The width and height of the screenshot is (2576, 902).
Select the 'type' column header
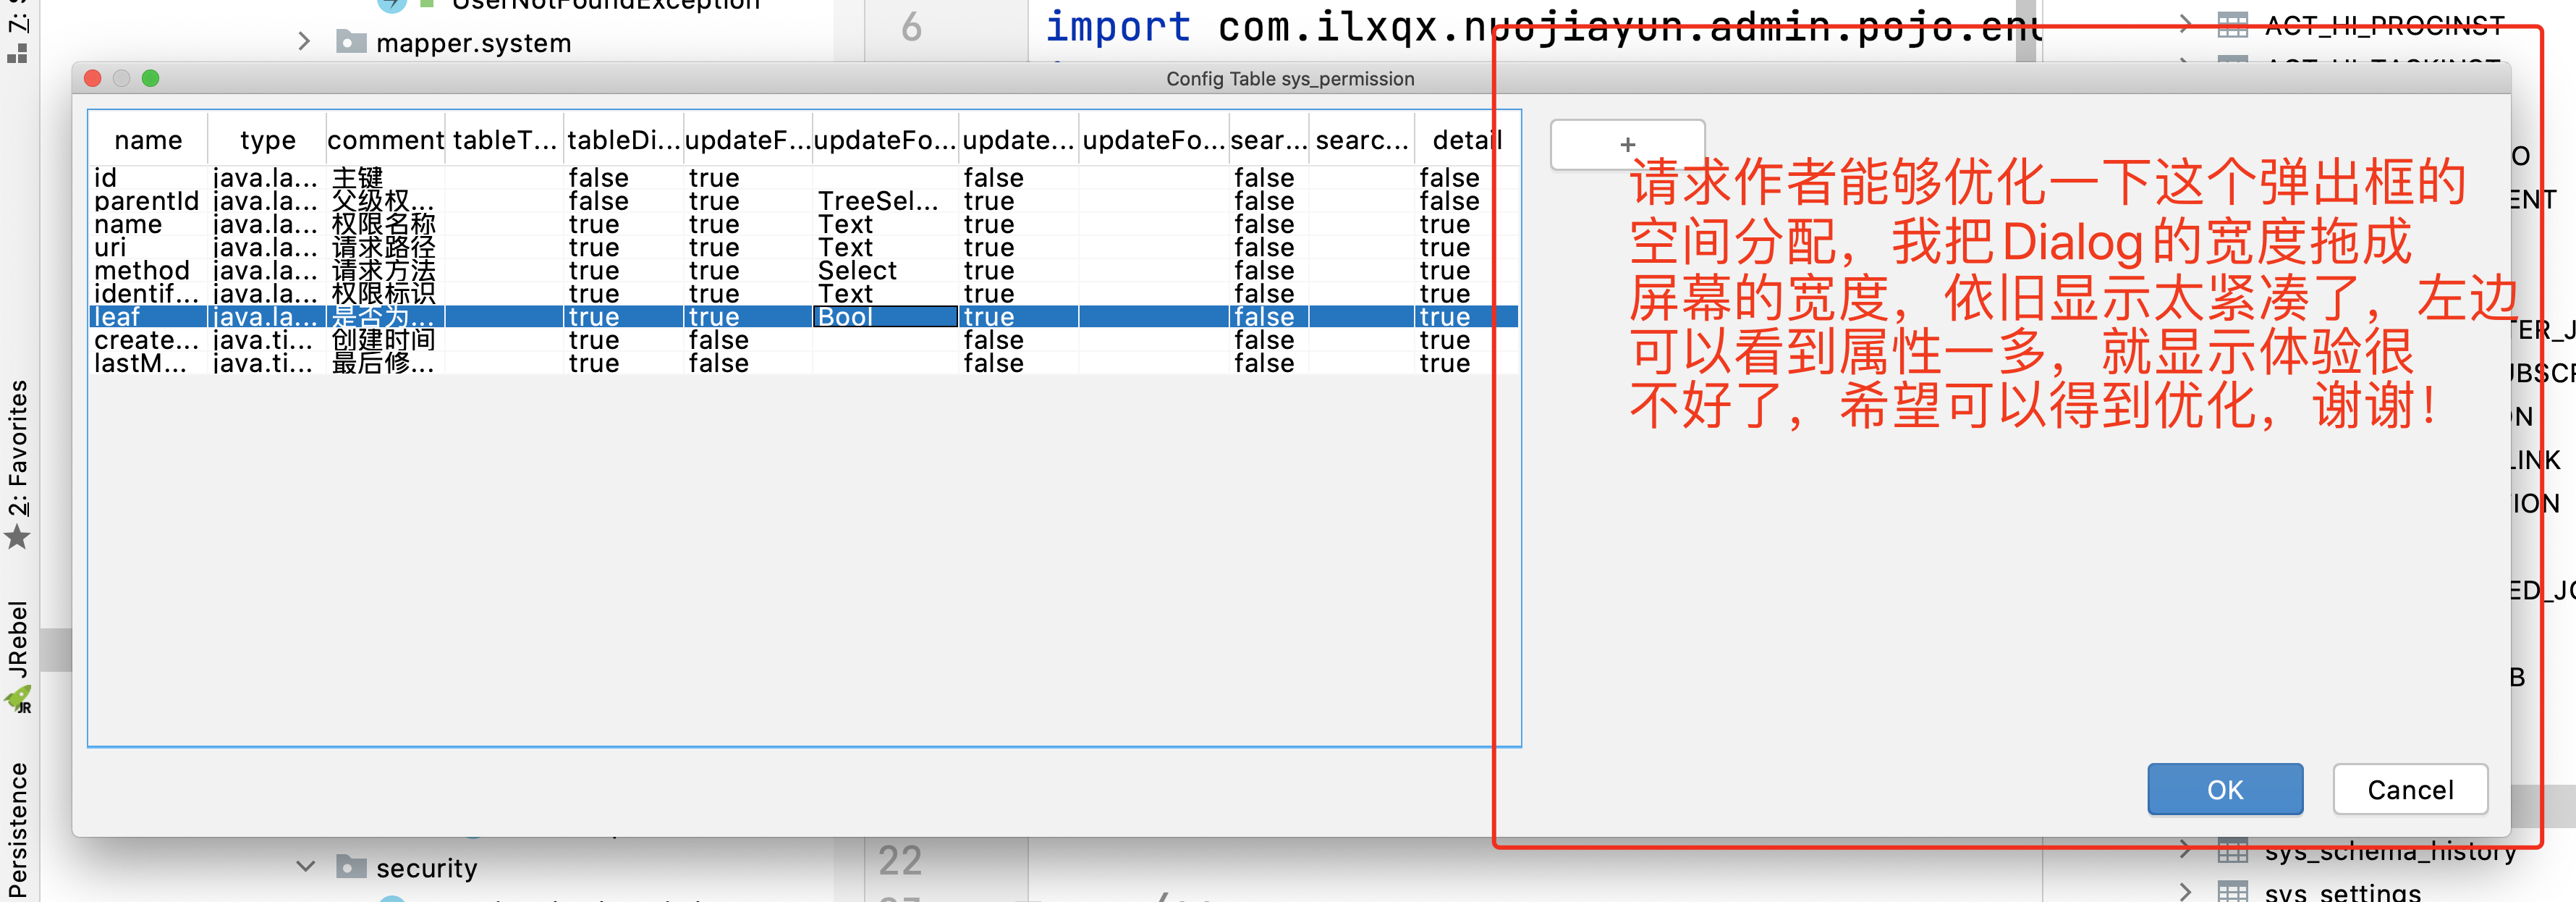click(x=267, y=140)
